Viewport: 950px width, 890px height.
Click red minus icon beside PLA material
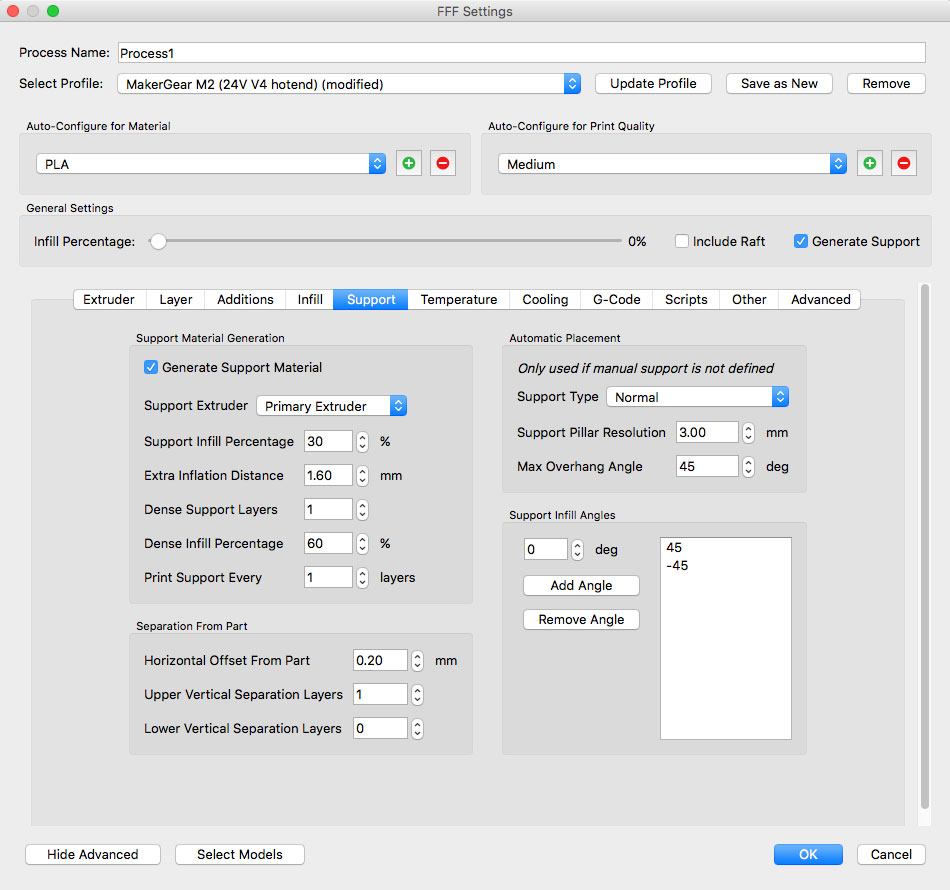click(x=442, y=164)
